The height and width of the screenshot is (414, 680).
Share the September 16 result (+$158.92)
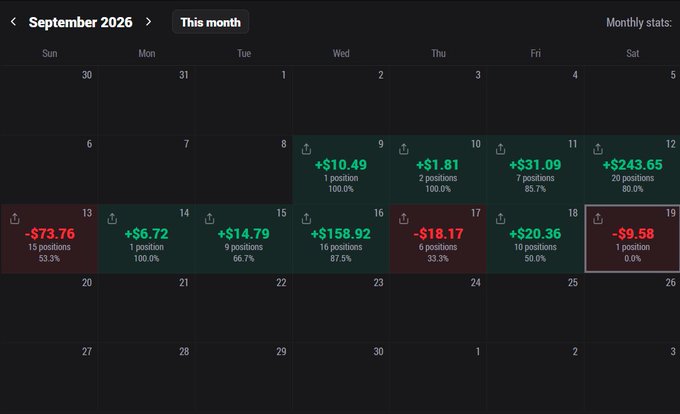tap(306, 218)
